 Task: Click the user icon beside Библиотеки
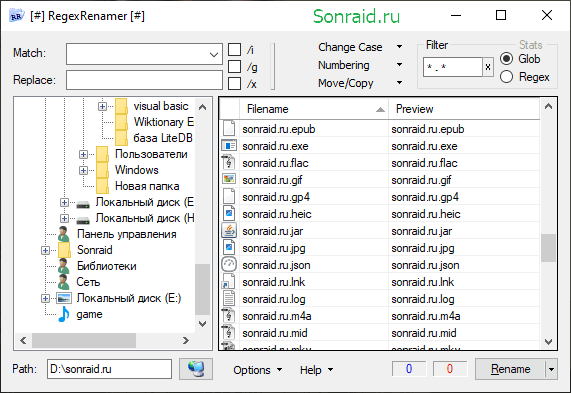[63, 266]
